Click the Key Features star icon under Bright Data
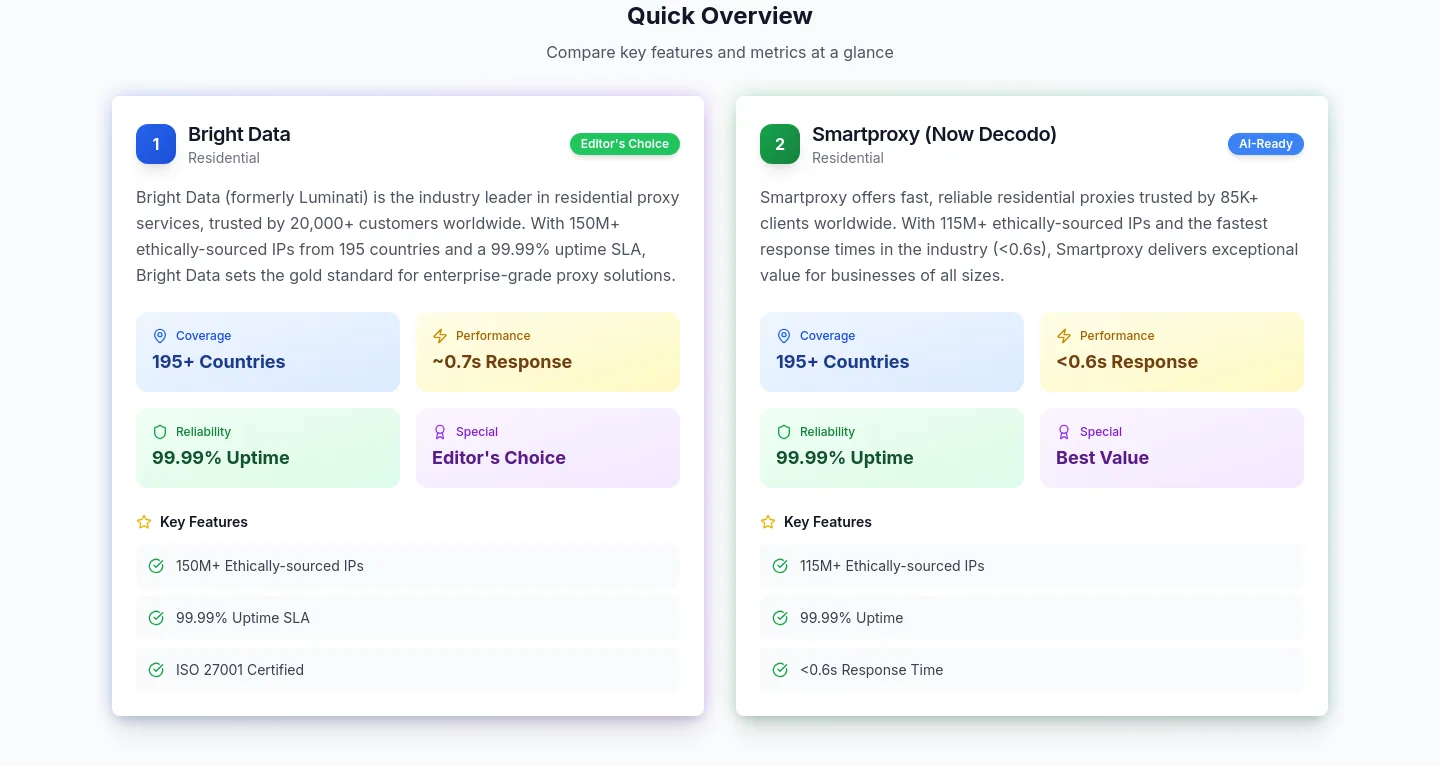 click(x=144, y=522)
